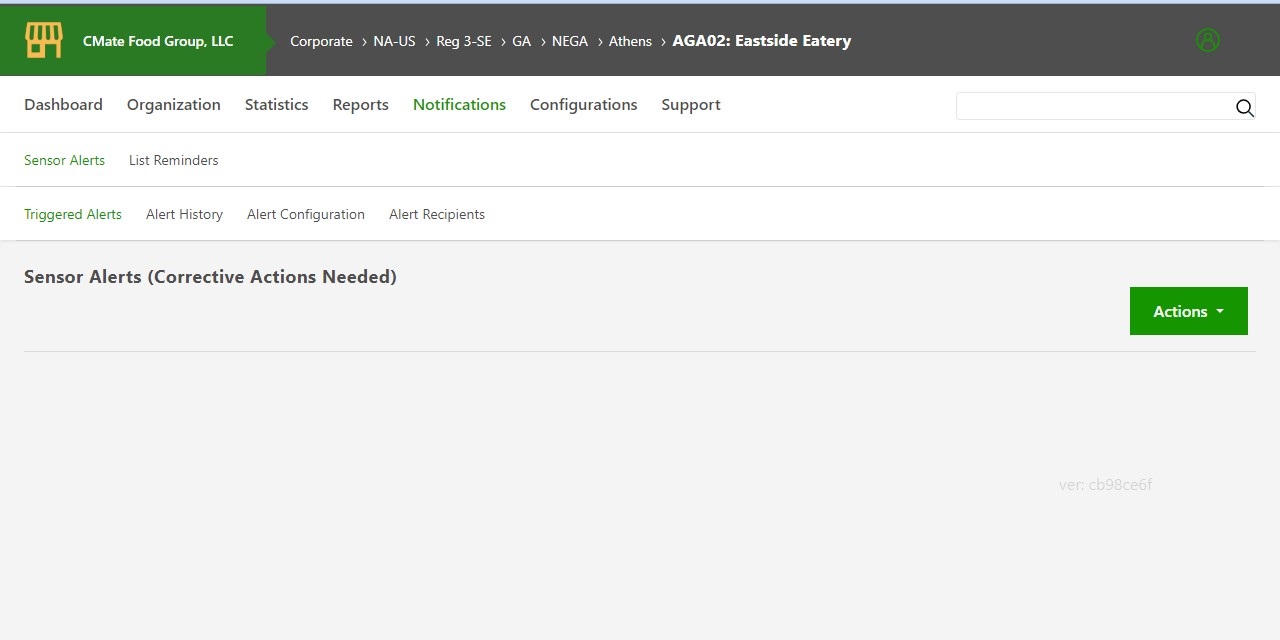Switch to the Alert Recipients tab
Screen dimensions: 1280x640
tap(437, 214)
